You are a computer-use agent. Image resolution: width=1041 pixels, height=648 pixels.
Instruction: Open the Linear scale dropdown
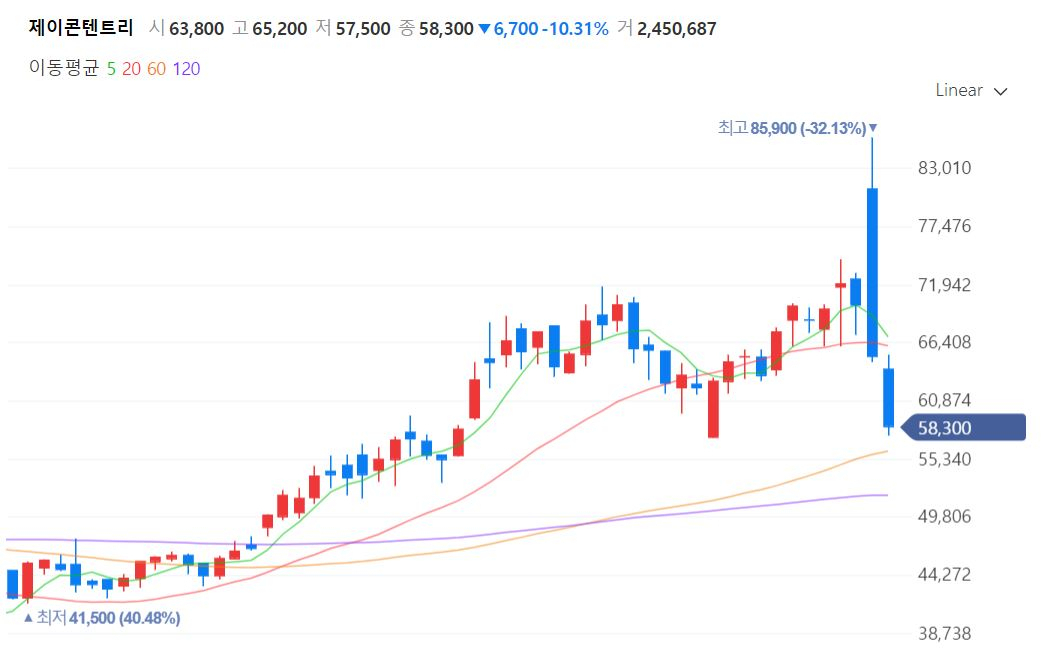pyautogui.click(x=971, y=90)
